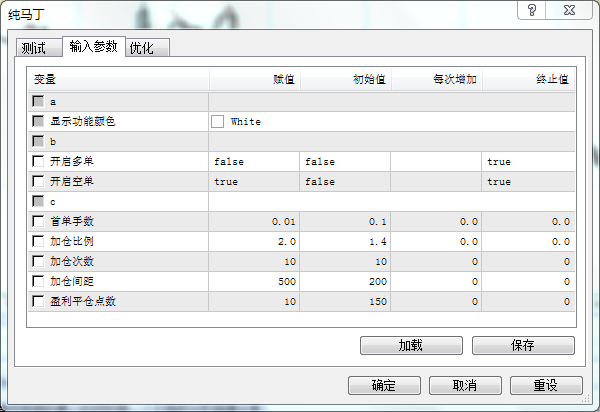Click the 显示功能颜色 variable label
This screenshot has height=412, width=600.
(x=83, y=122)
